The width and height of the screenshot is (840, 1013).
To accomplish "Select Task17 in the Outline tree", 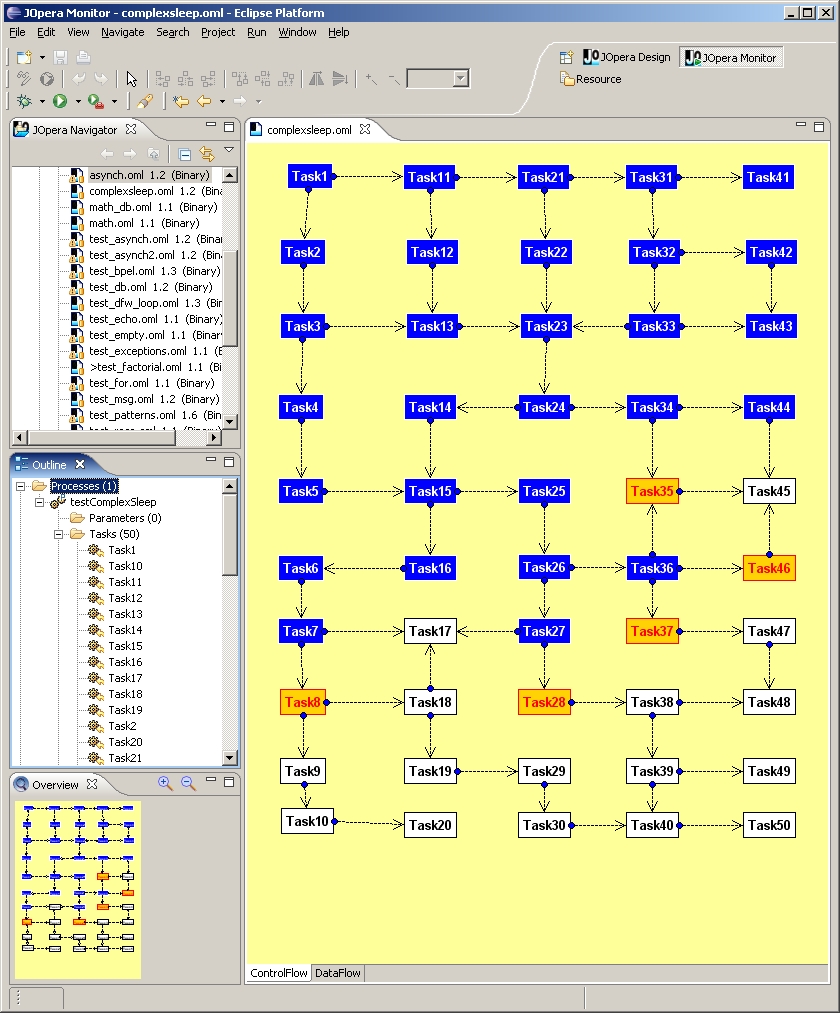I will 125,678.
